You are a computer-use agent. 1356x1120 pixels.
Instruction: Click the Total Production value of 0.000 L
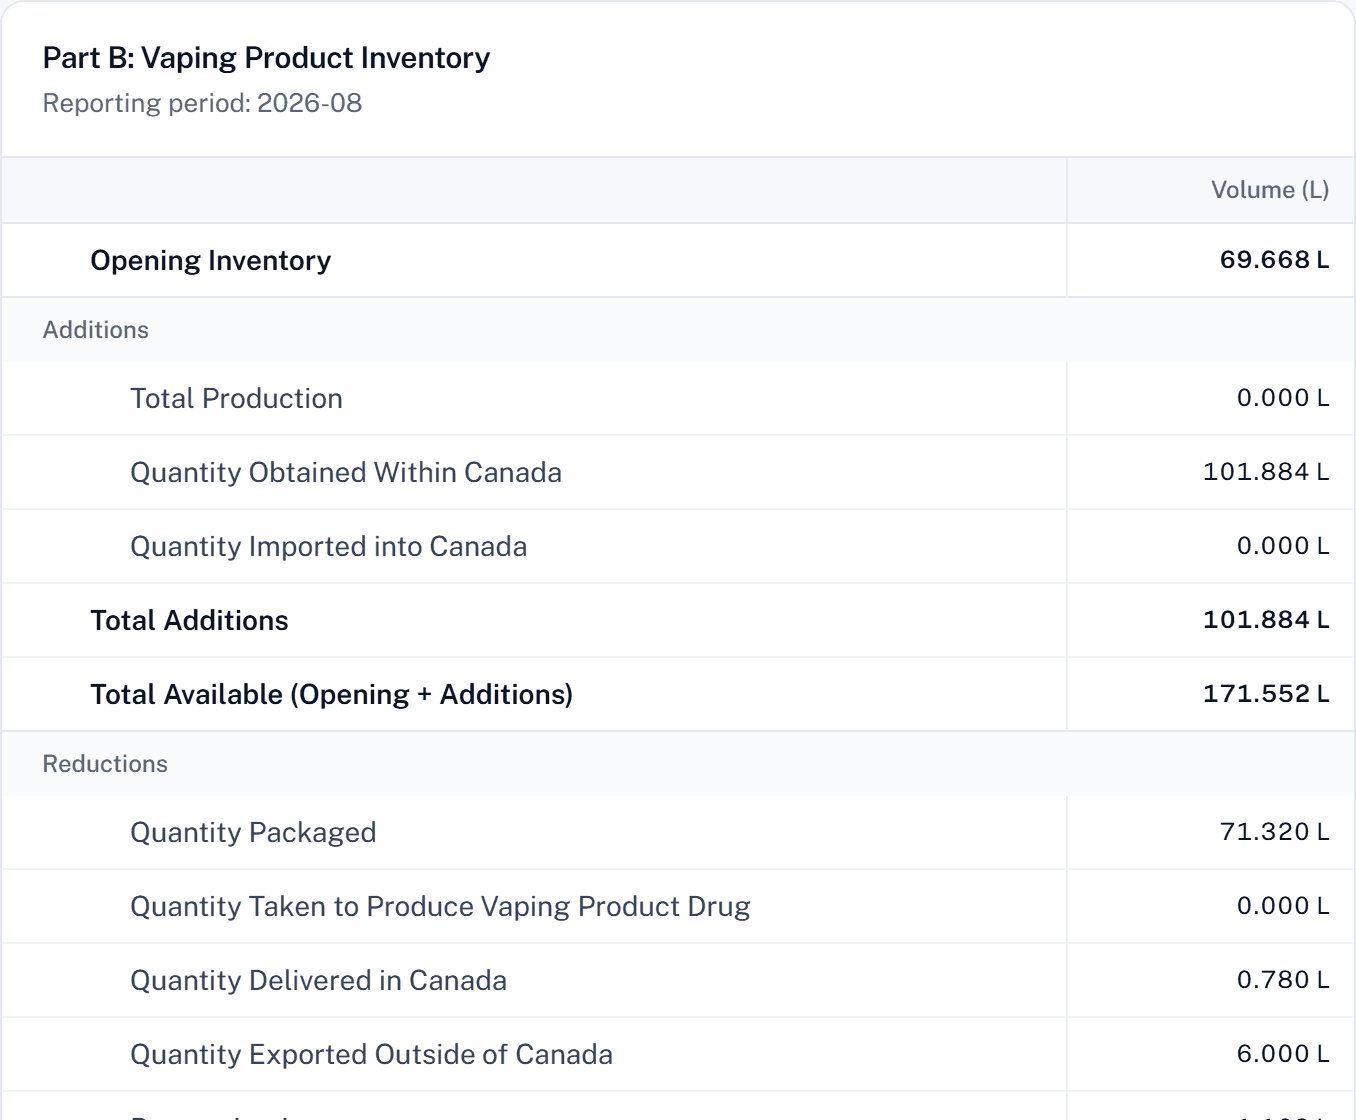[x=1283, y=398]
